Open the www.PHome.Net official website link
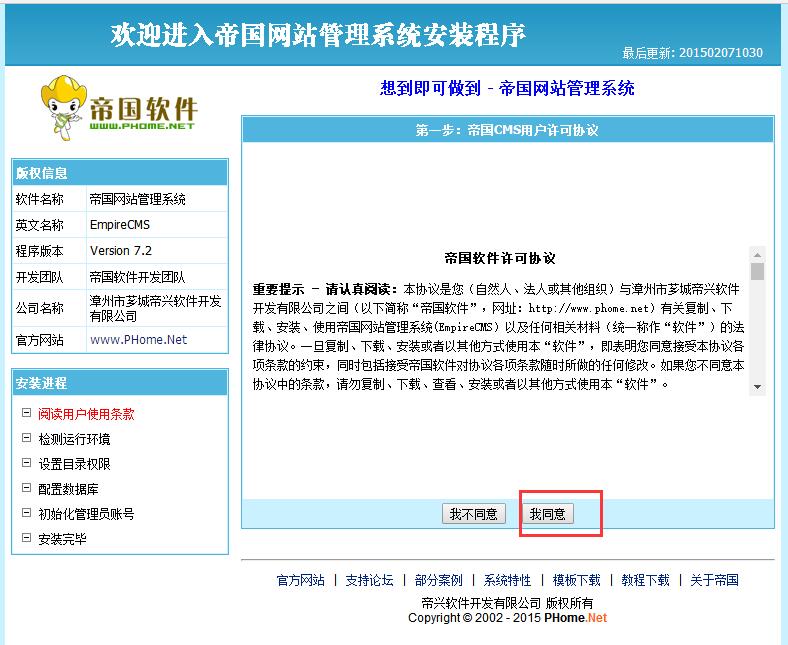This screenshot has height=645, width=788. point(138,340)
